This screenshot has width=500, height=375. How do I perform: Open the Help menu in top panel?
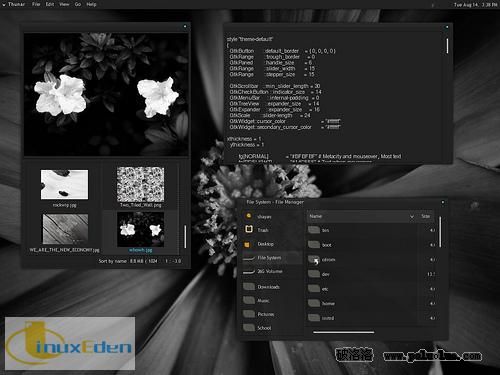click(x=91, y=4)
